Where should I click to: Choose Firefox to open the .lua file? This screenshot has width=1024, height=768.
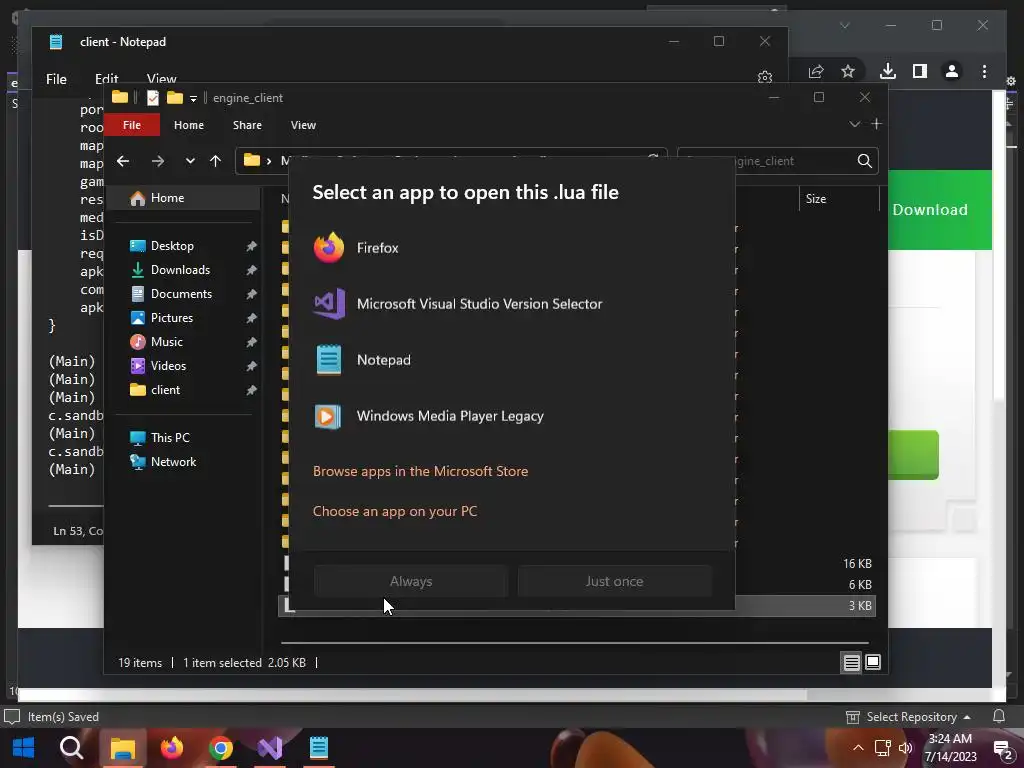511,248
